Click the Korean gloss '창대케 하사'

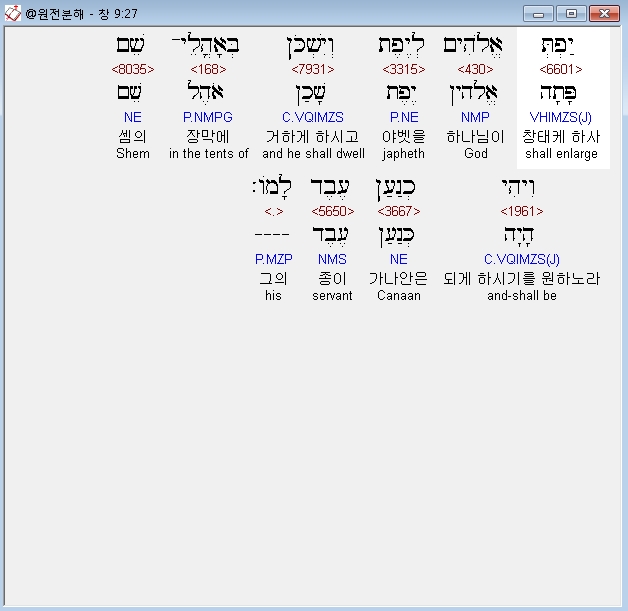[x=561, y=137]
